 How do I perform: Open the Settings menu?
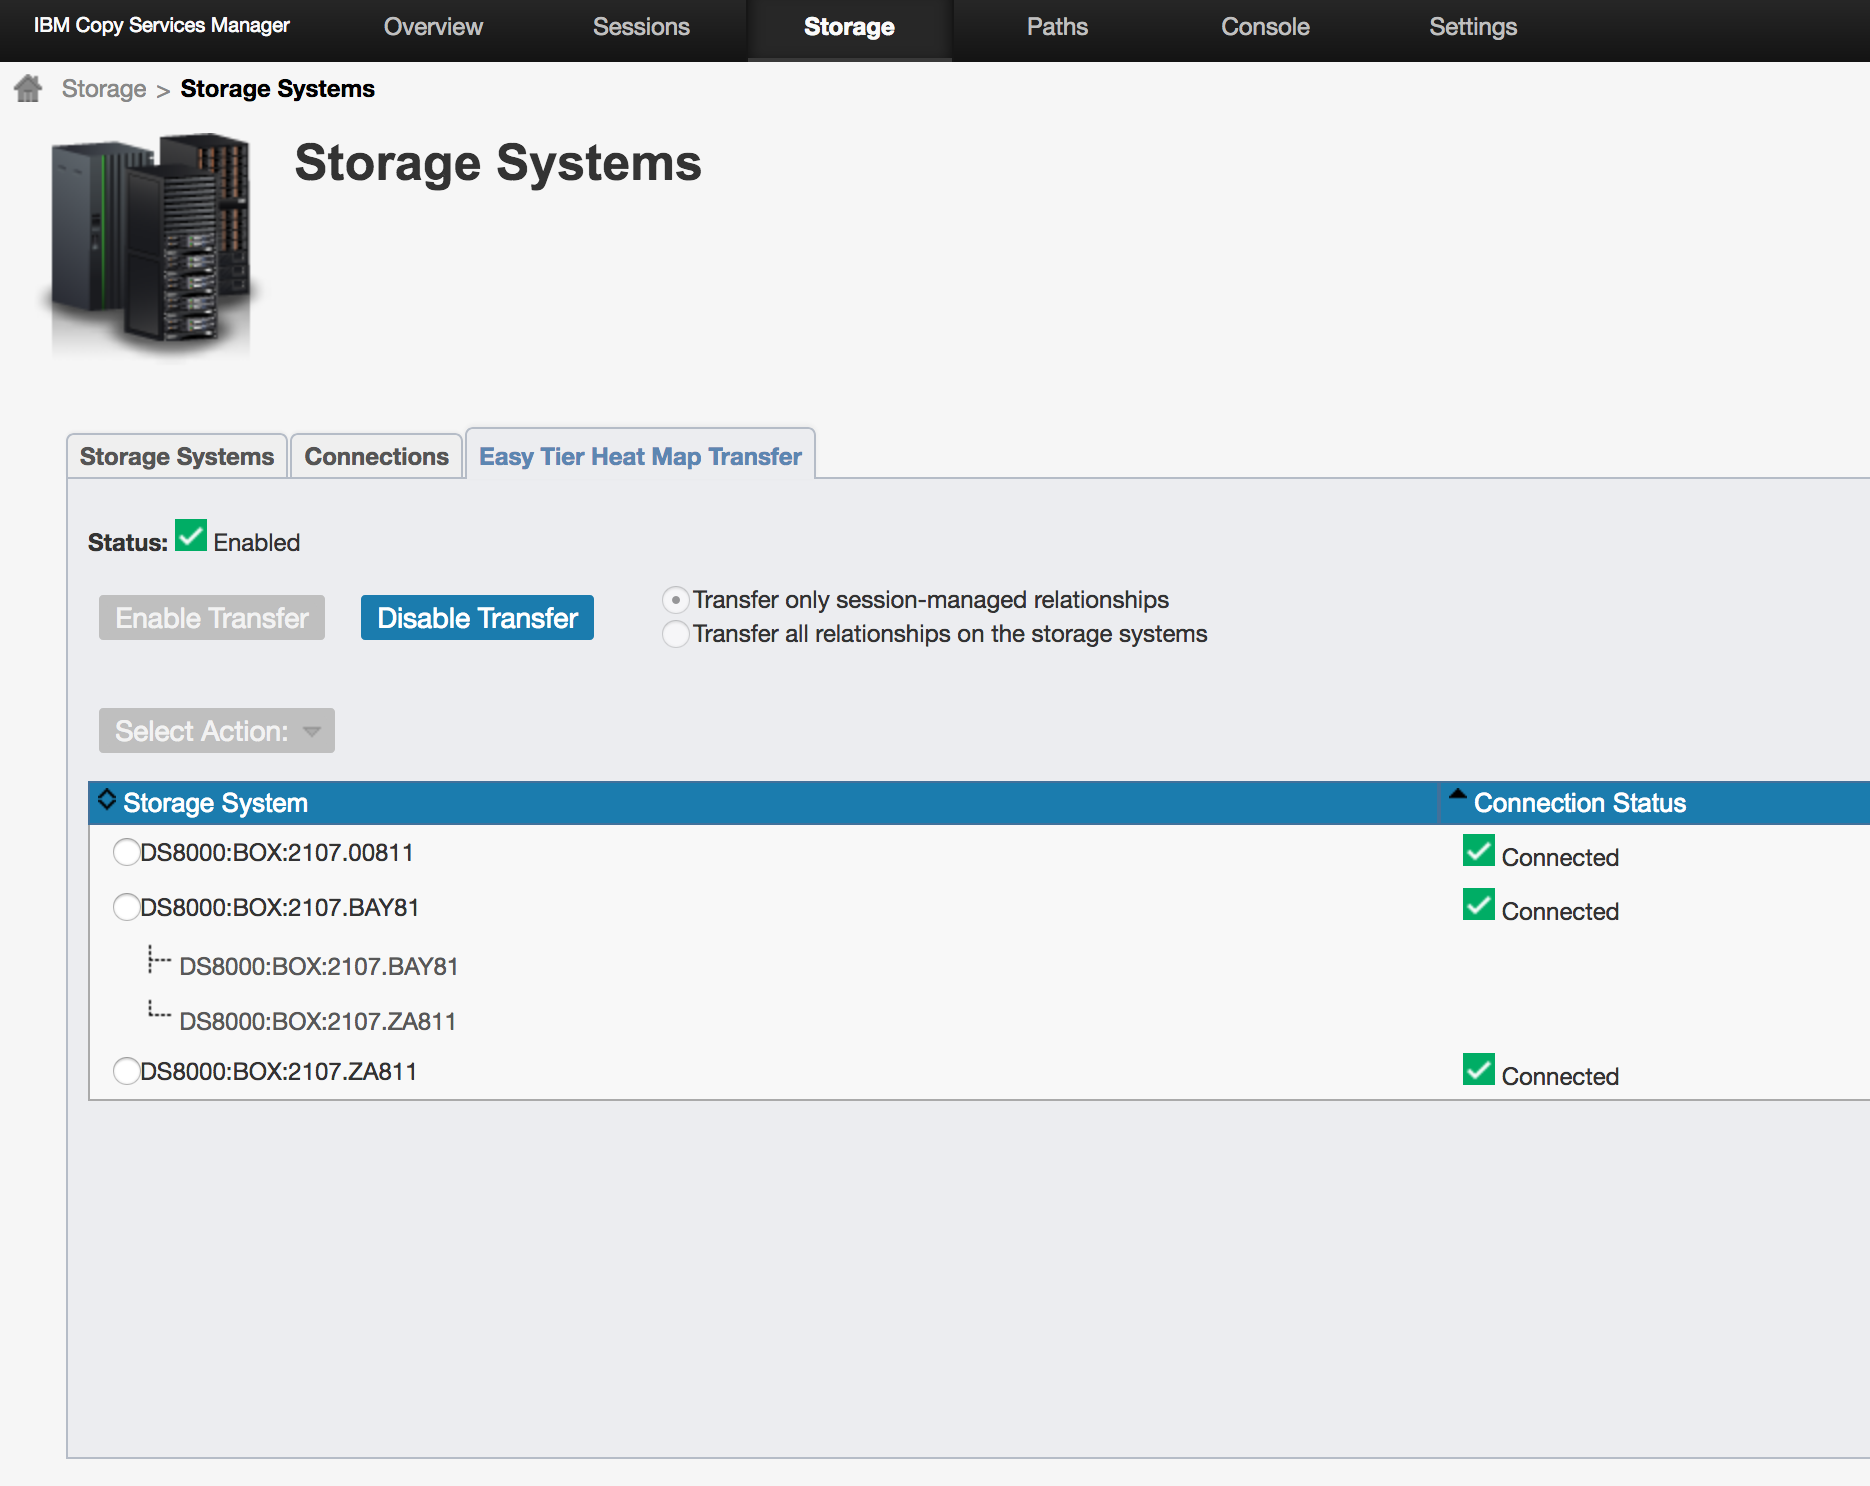tap(1473, 27)
